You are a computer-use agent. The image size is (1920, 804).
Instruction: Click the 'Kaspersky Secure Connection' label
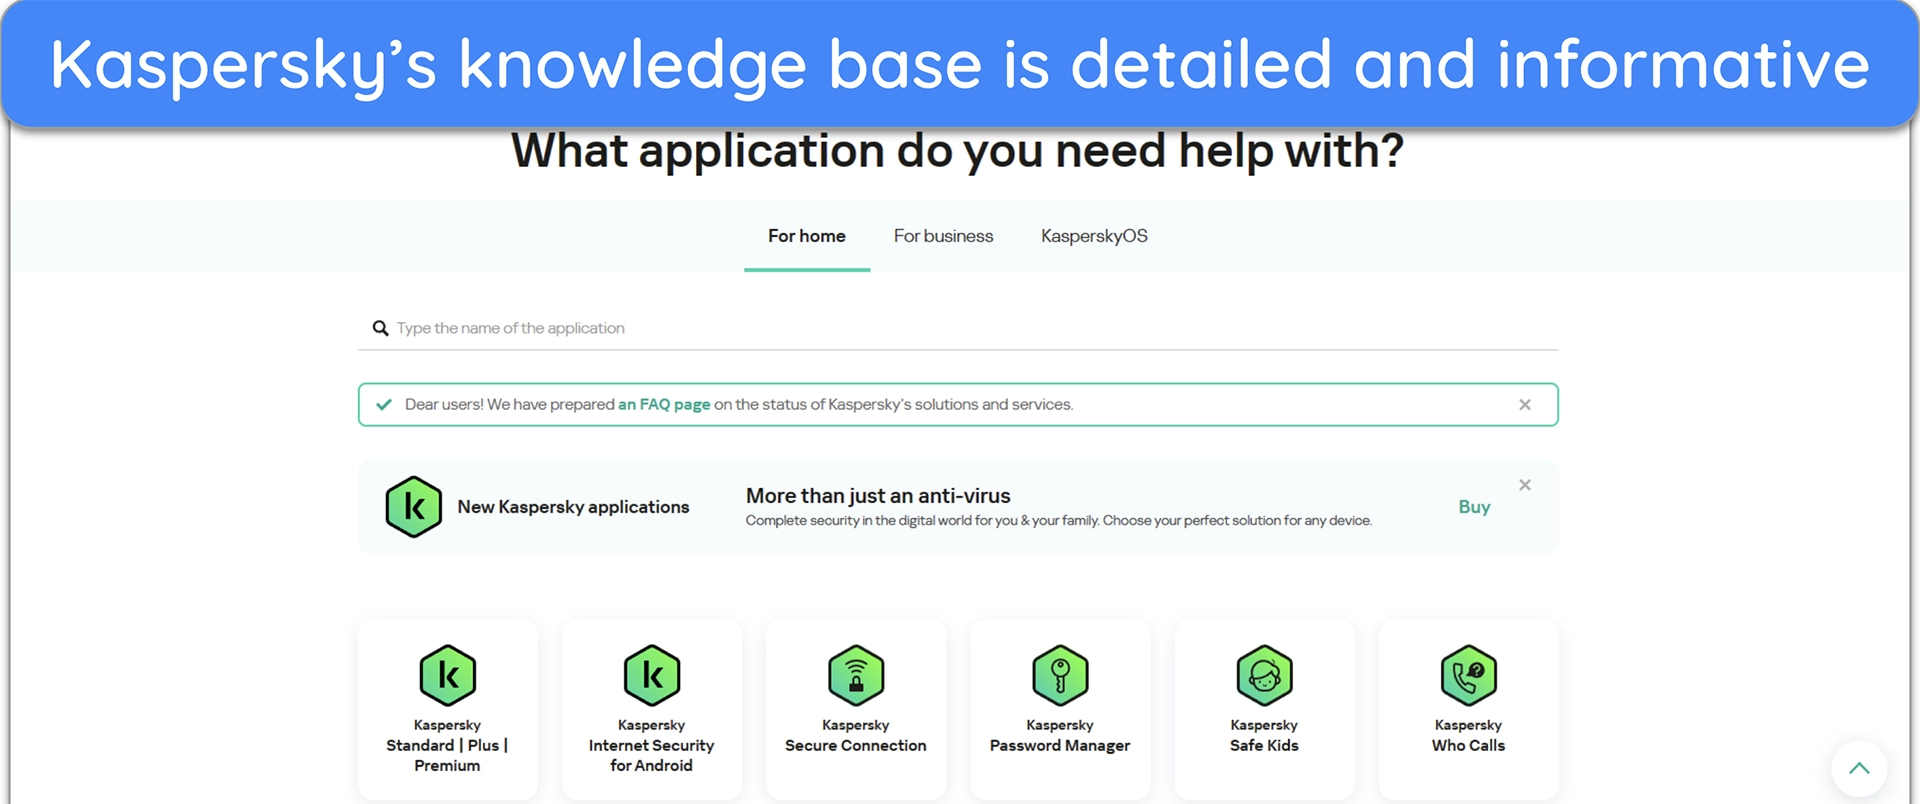[856, 735]
